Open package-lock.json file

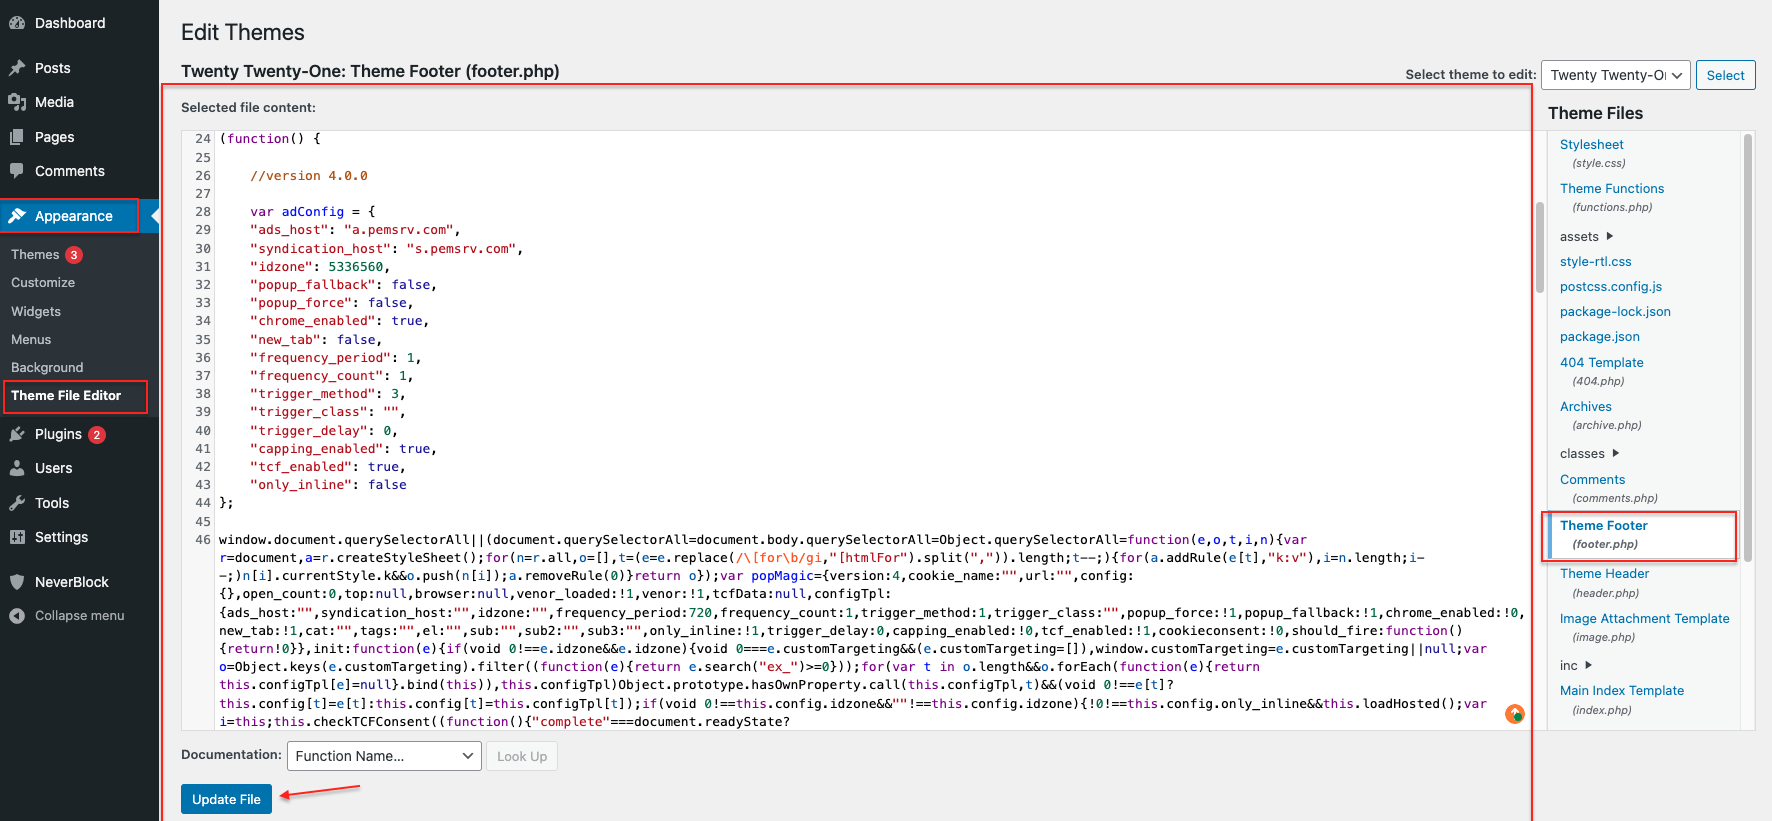point(1615,312)
